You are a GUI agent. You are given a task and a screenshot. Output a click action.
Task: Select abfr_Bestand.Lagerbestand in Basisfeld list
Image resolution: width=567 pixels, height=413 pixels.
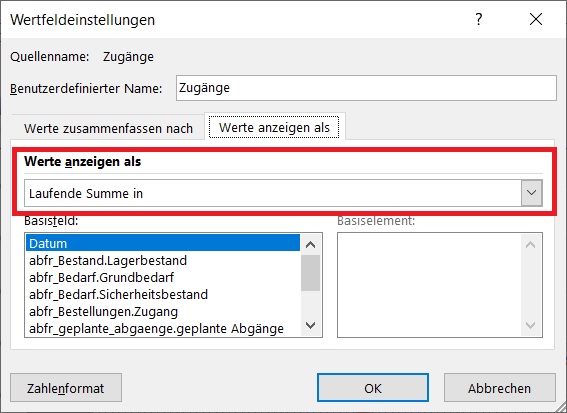coord(163,260)
